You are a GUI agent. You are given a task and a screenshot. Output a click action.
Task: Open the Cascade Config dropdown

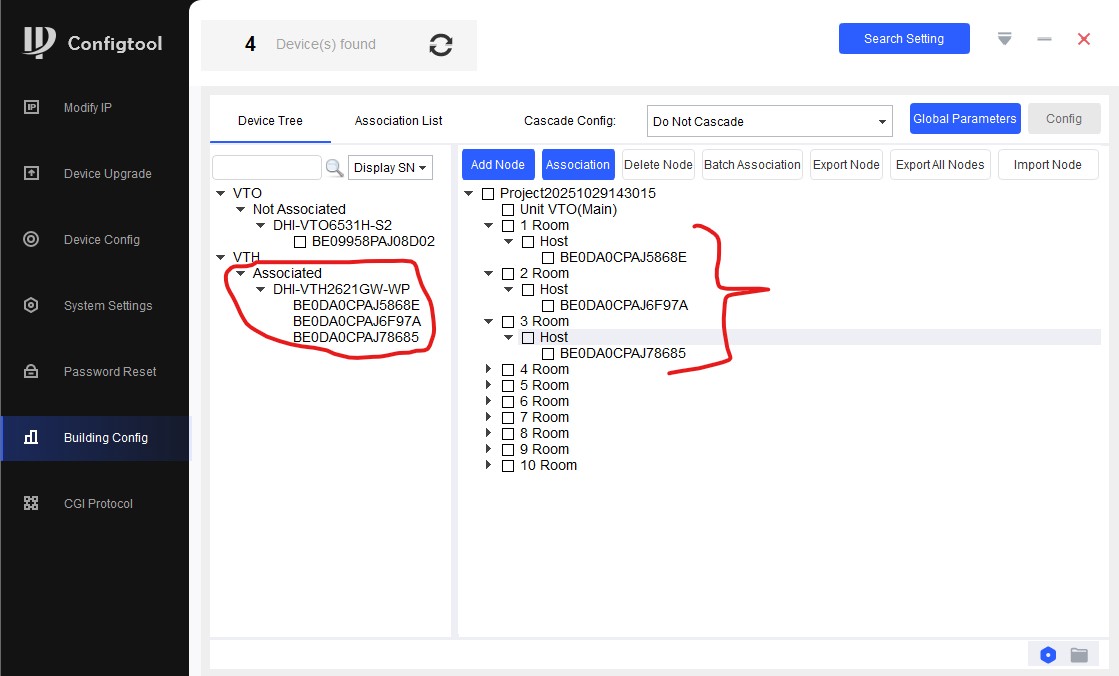click(768, 122)
